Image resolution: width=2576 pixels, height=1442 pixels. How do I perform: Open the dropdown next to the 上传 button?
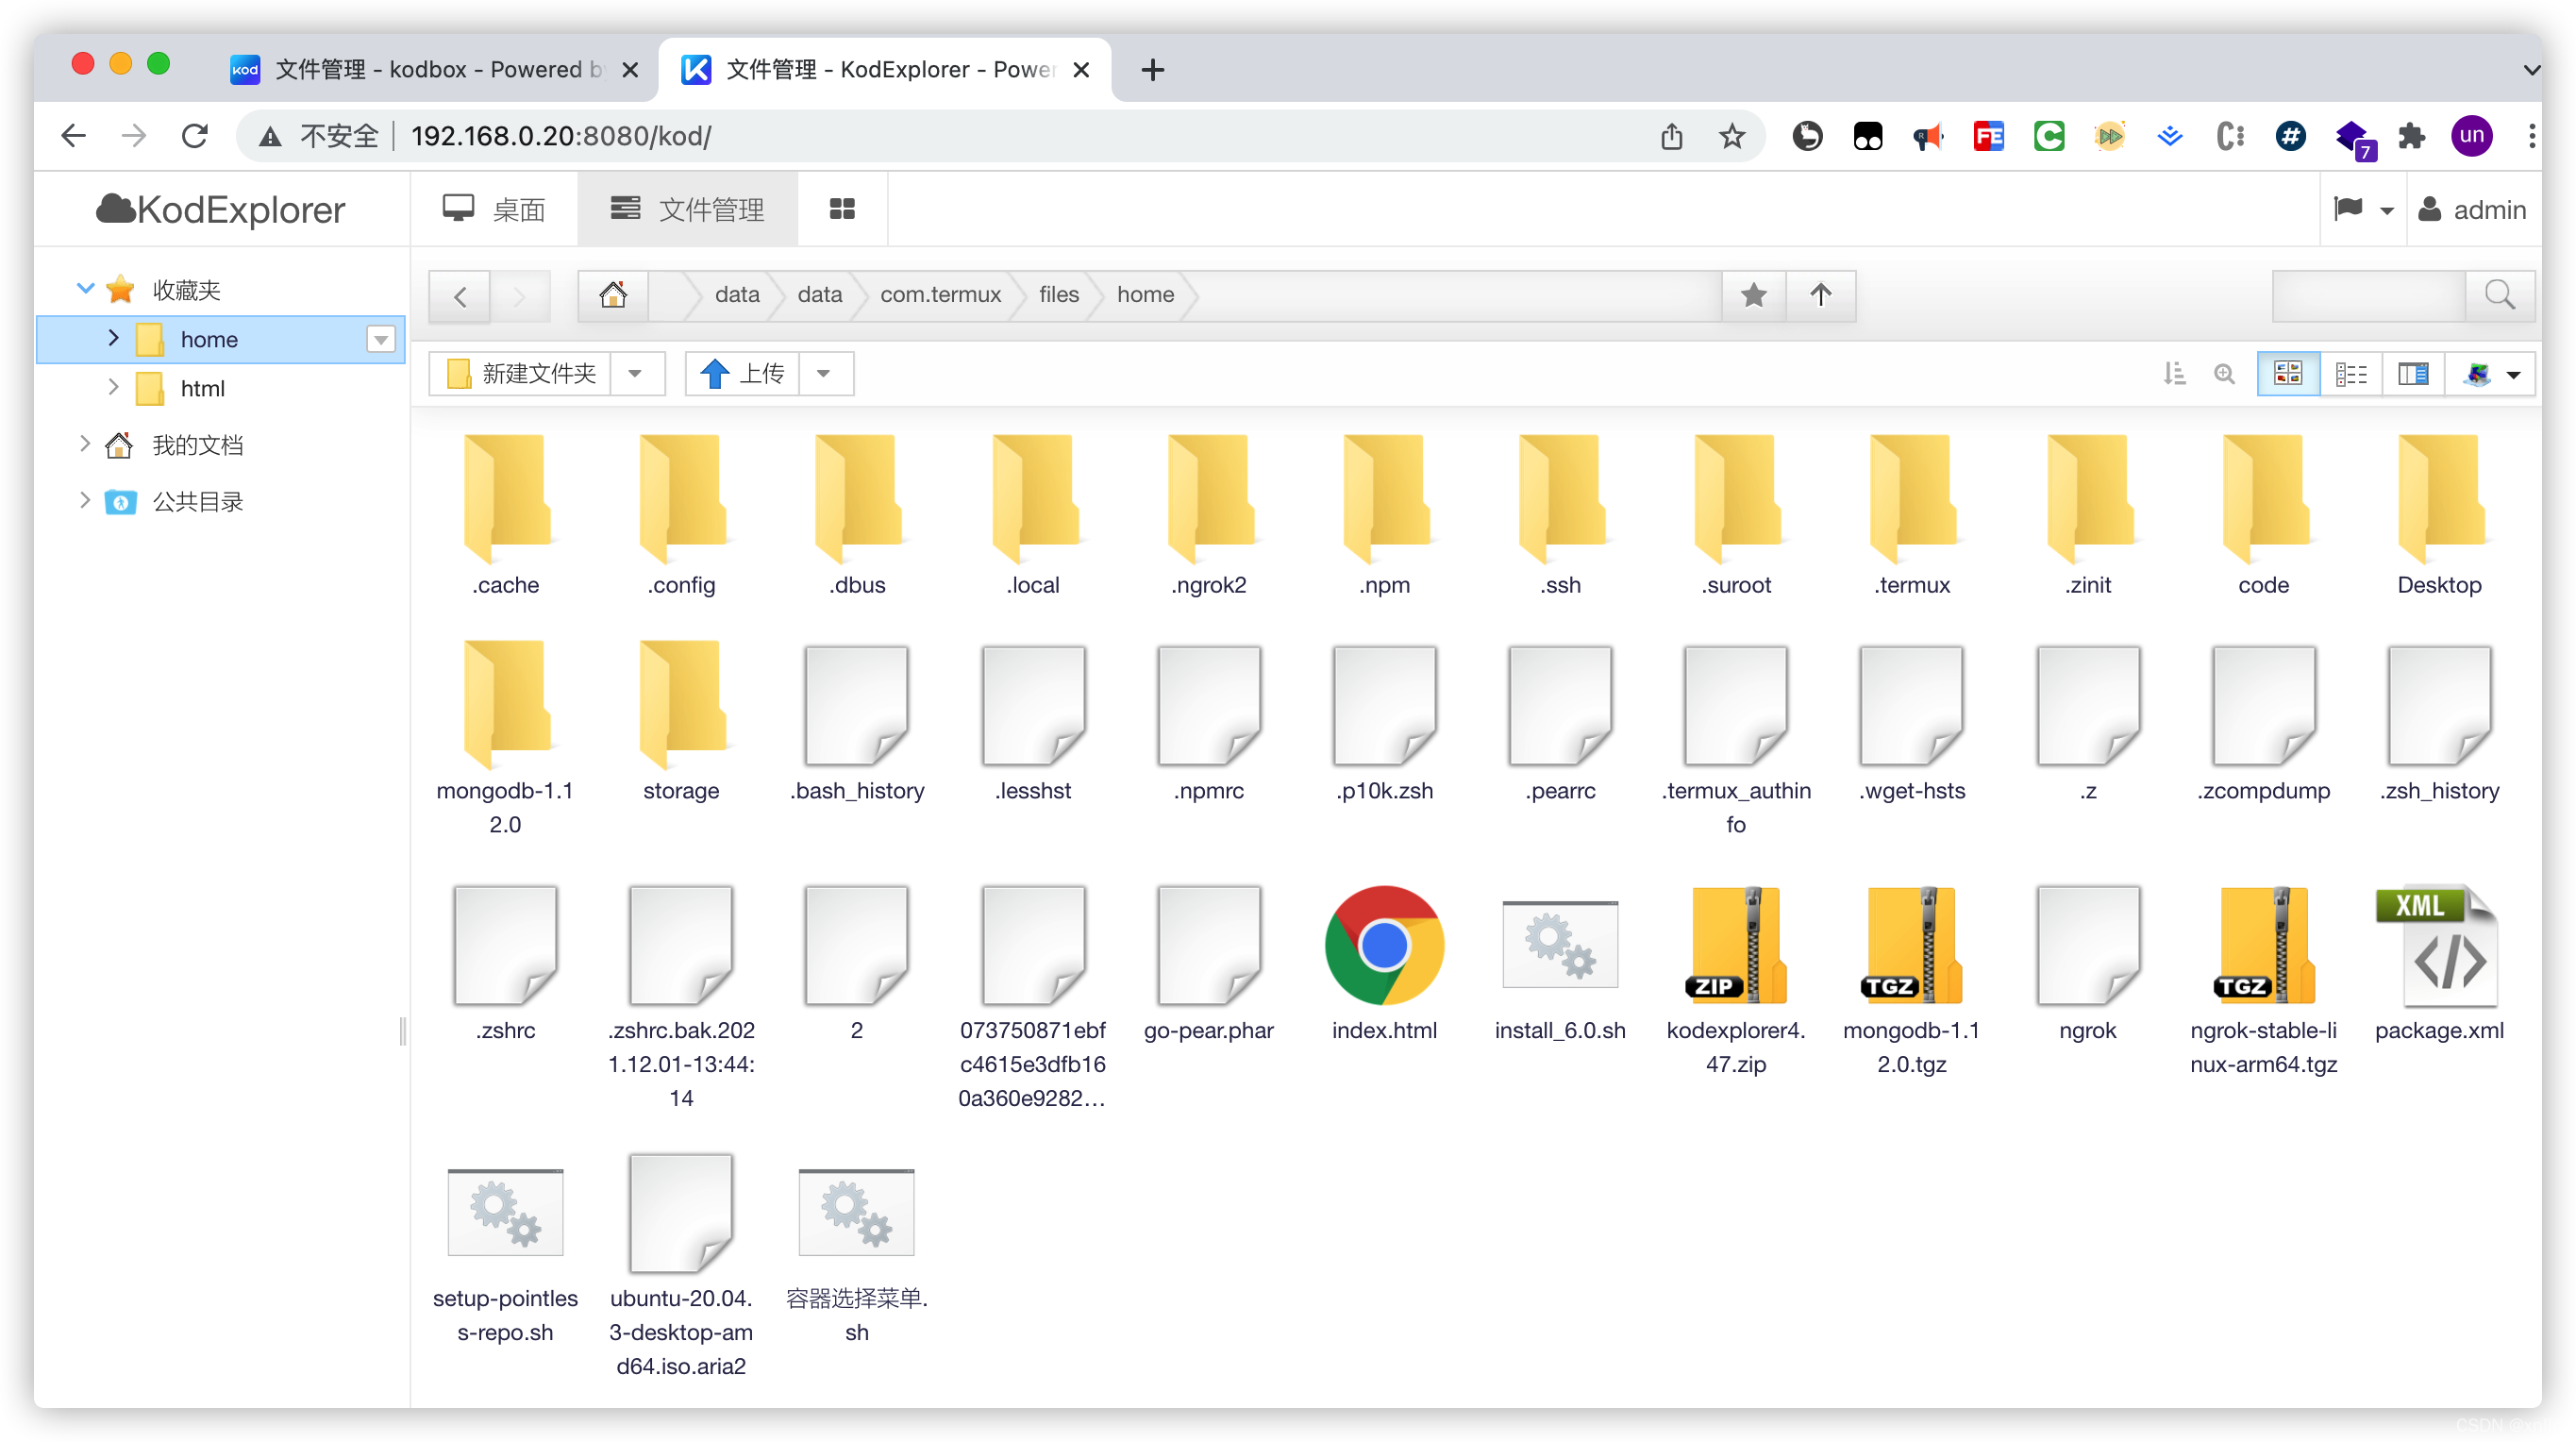[825, 373]
